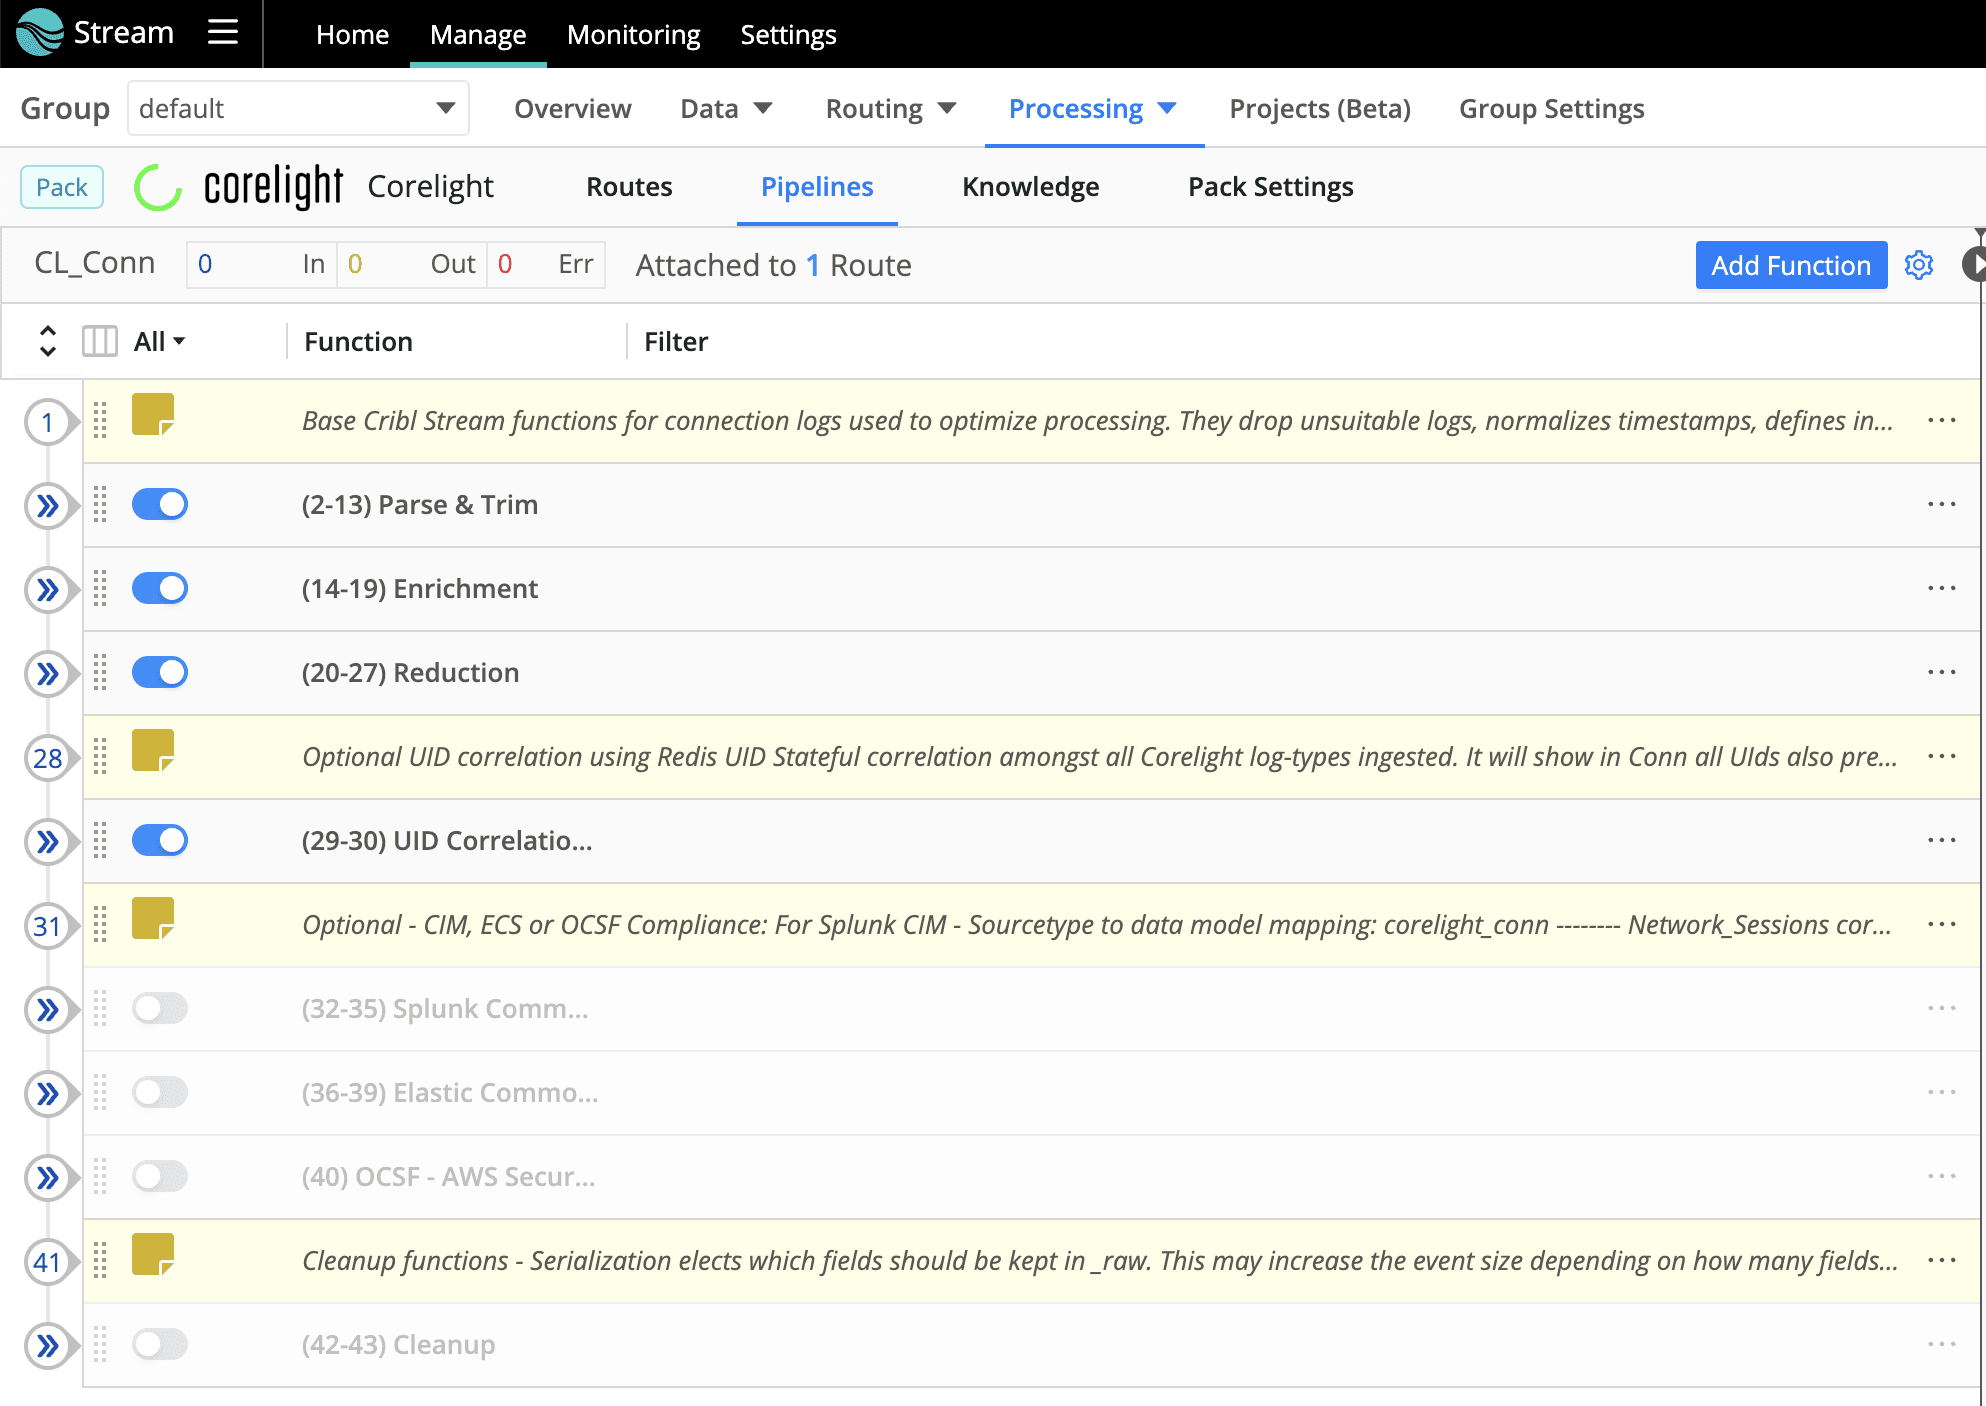The image size is (1986, 1406).
Task: Open the comment icon on row 1
Action: 153,414
